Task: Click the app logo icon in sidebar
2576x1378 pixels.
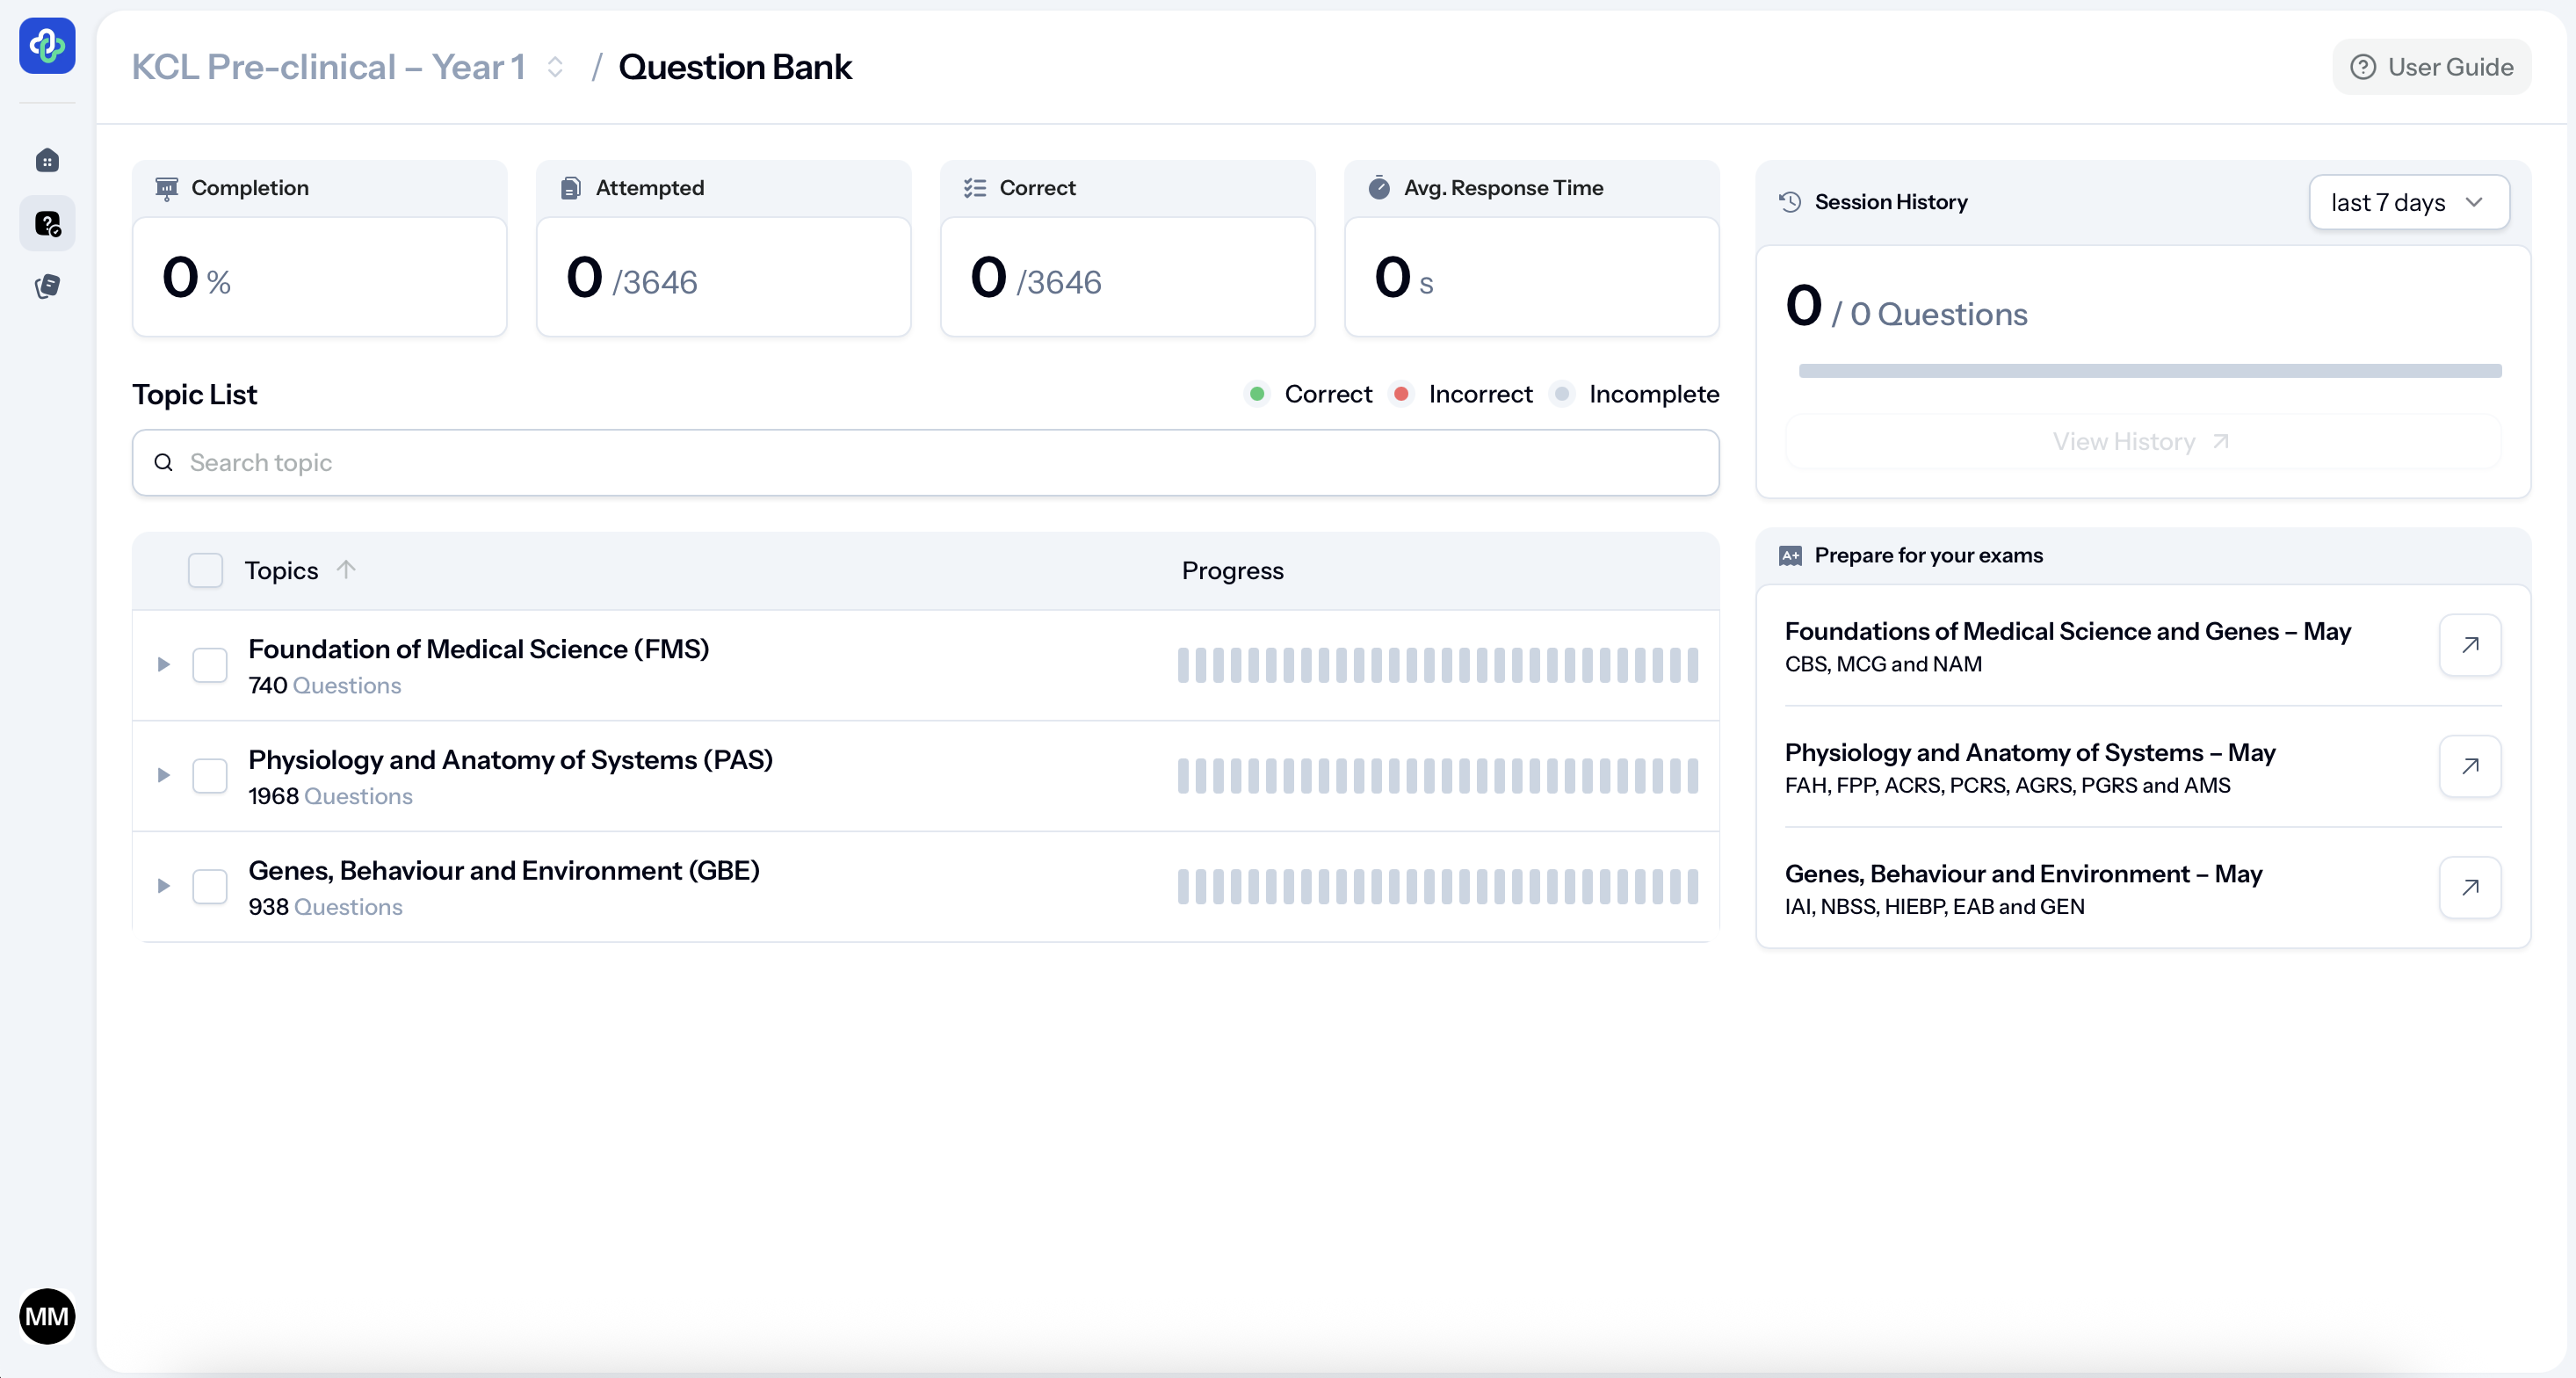Action: click(47, 46)
